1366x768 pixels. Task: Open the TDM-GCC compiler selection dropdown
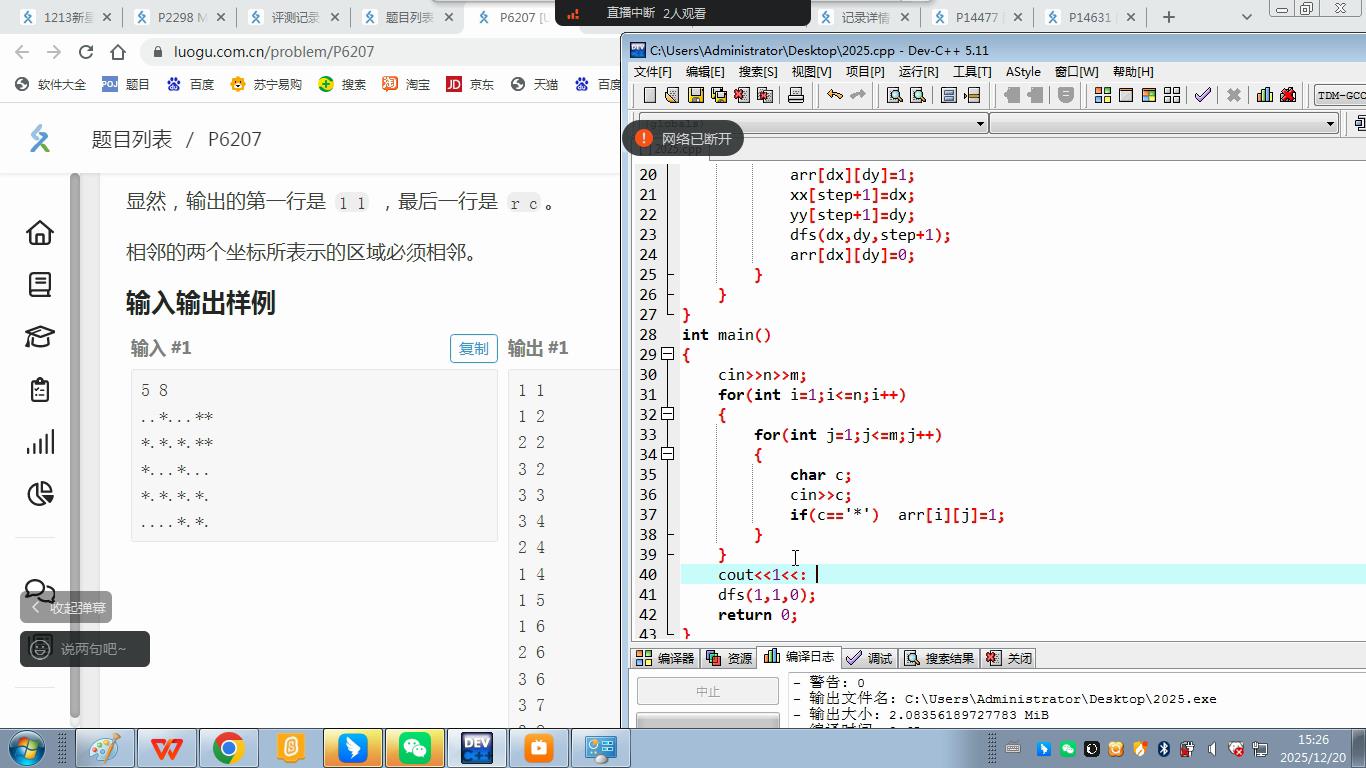pyautogui.click(x=1340, y=95)
